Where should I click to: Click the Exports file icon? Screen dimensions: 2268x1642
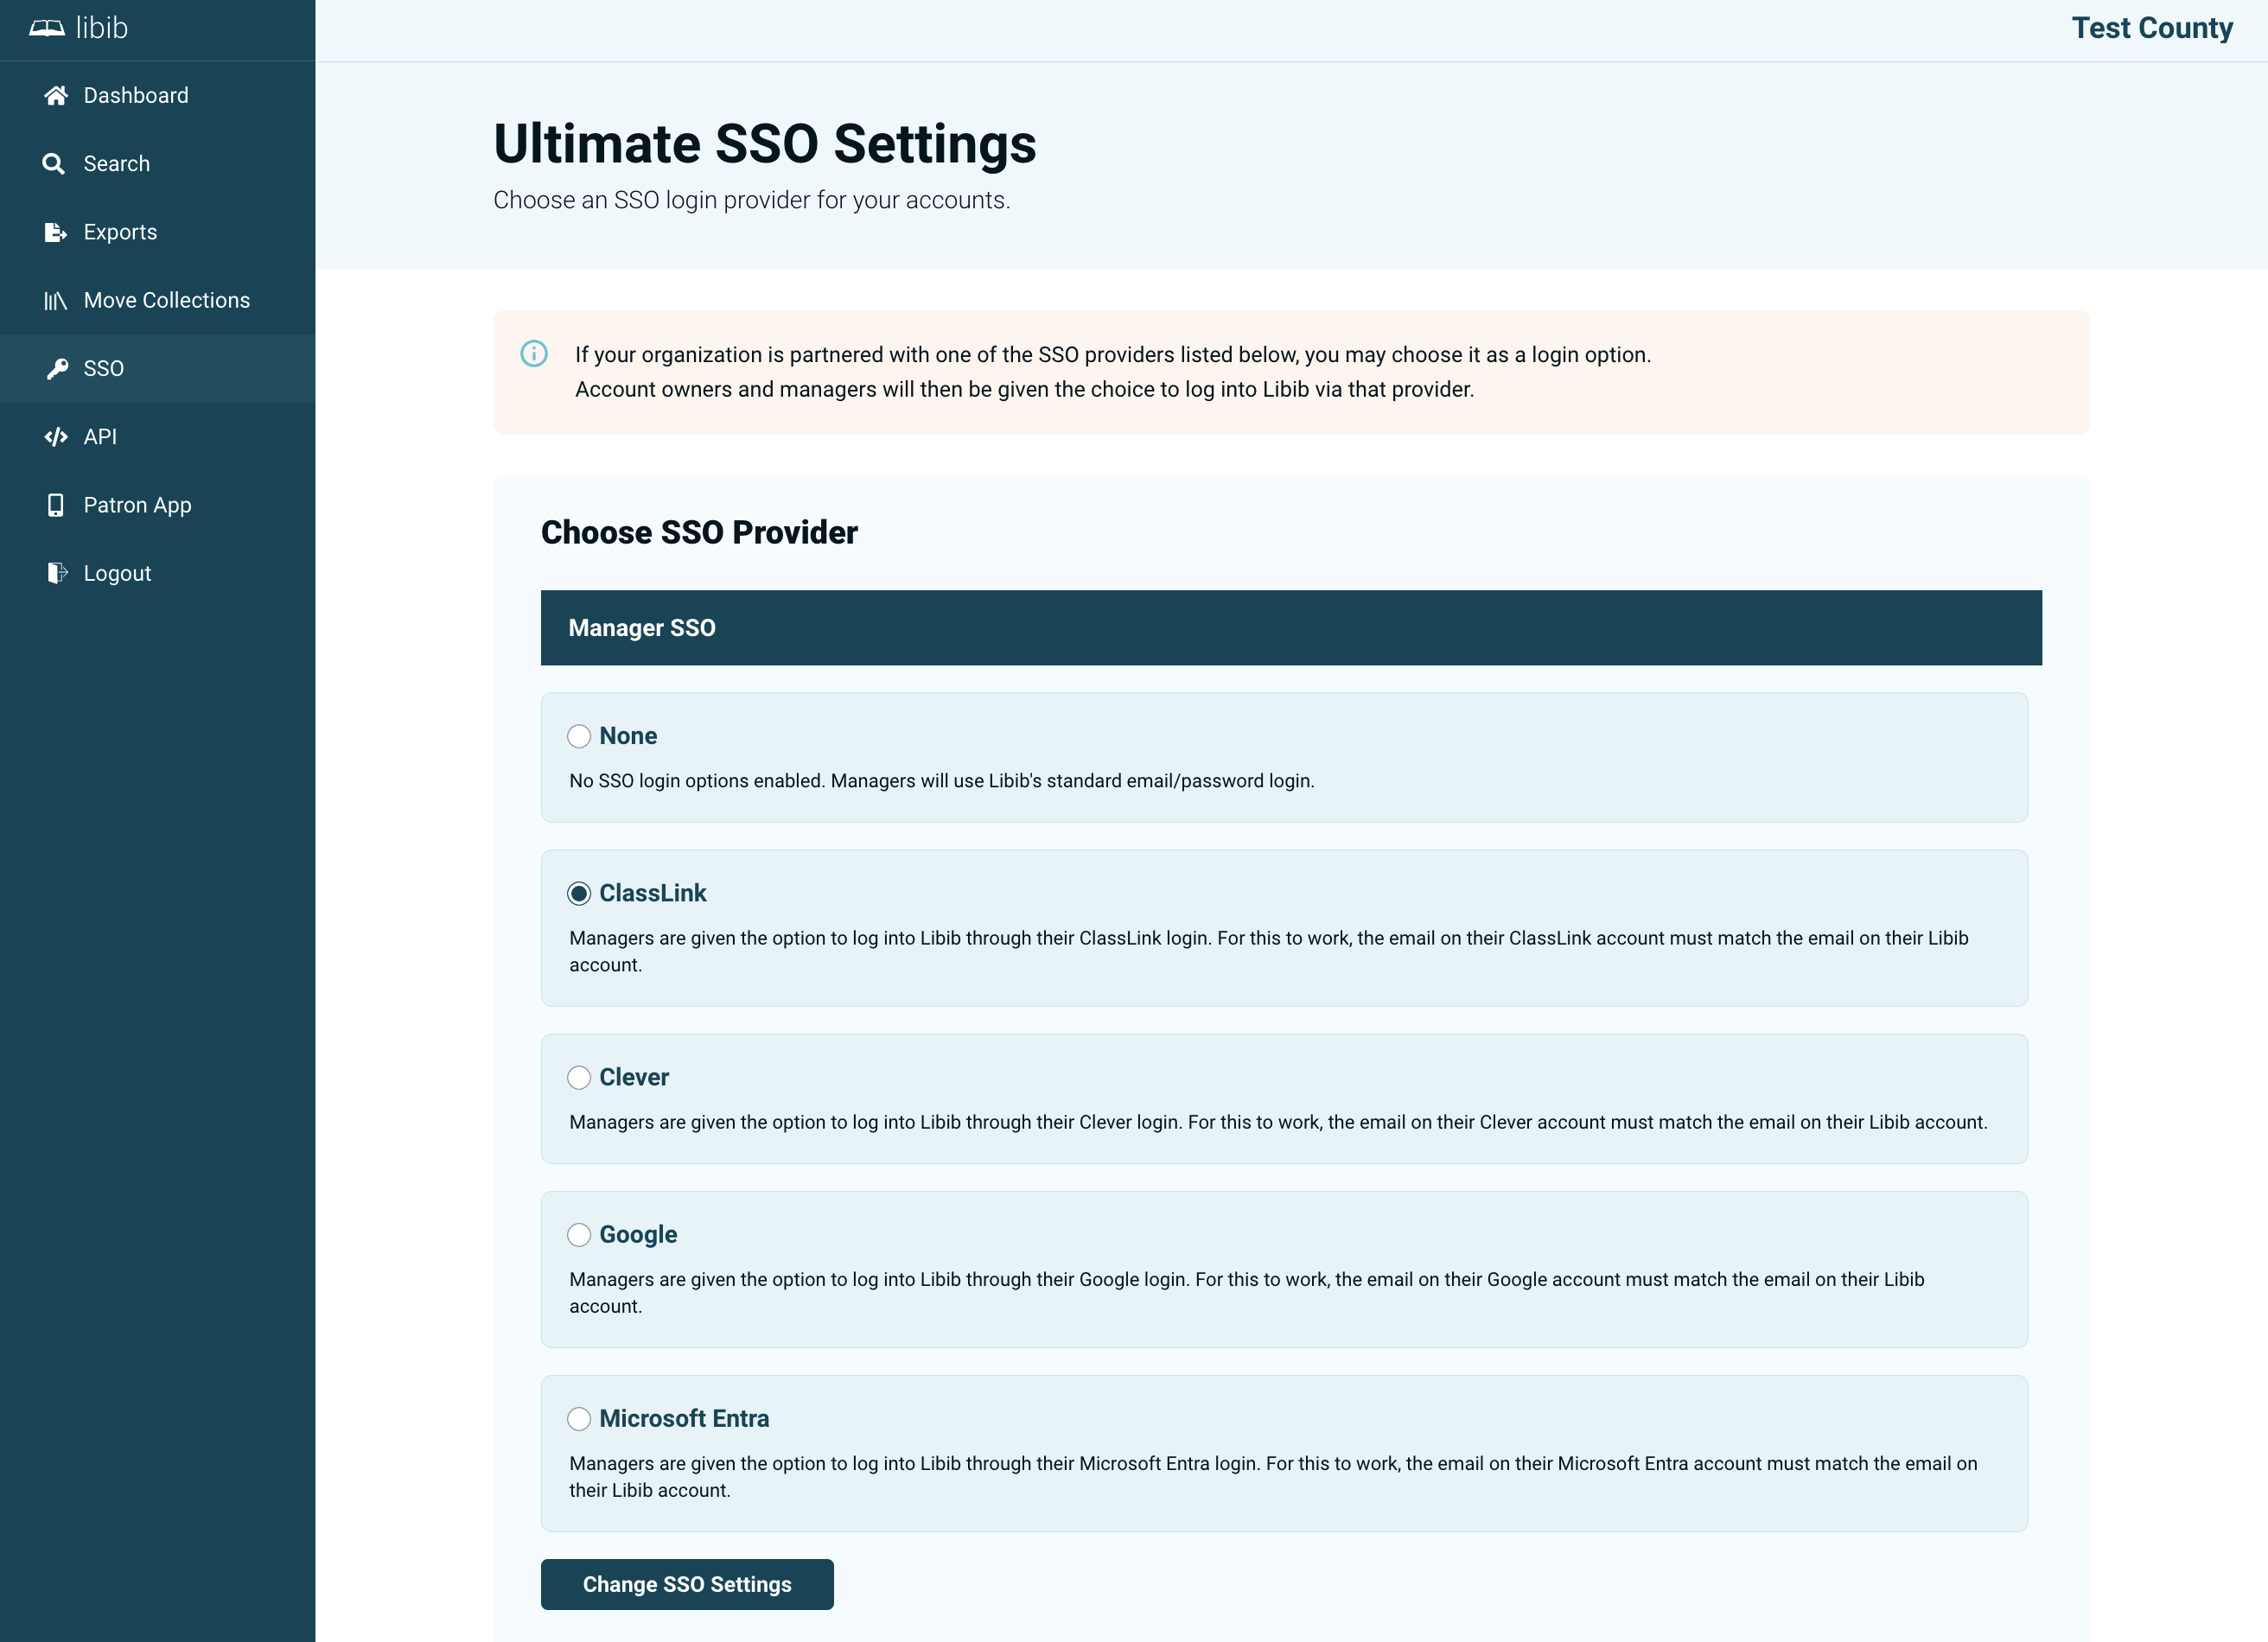tap(56, 232)
